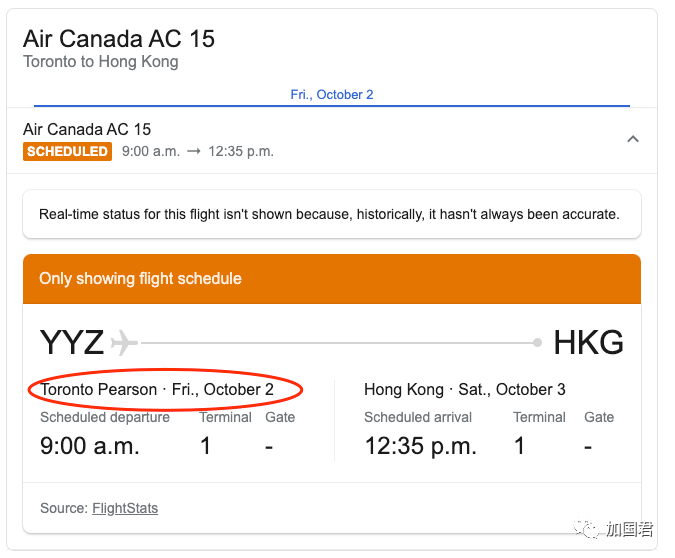Click the arrow between 9:00 a.m. and 12:35 p.m.
The height and width of the screenshot is (558, 675).
coord(193,152)
